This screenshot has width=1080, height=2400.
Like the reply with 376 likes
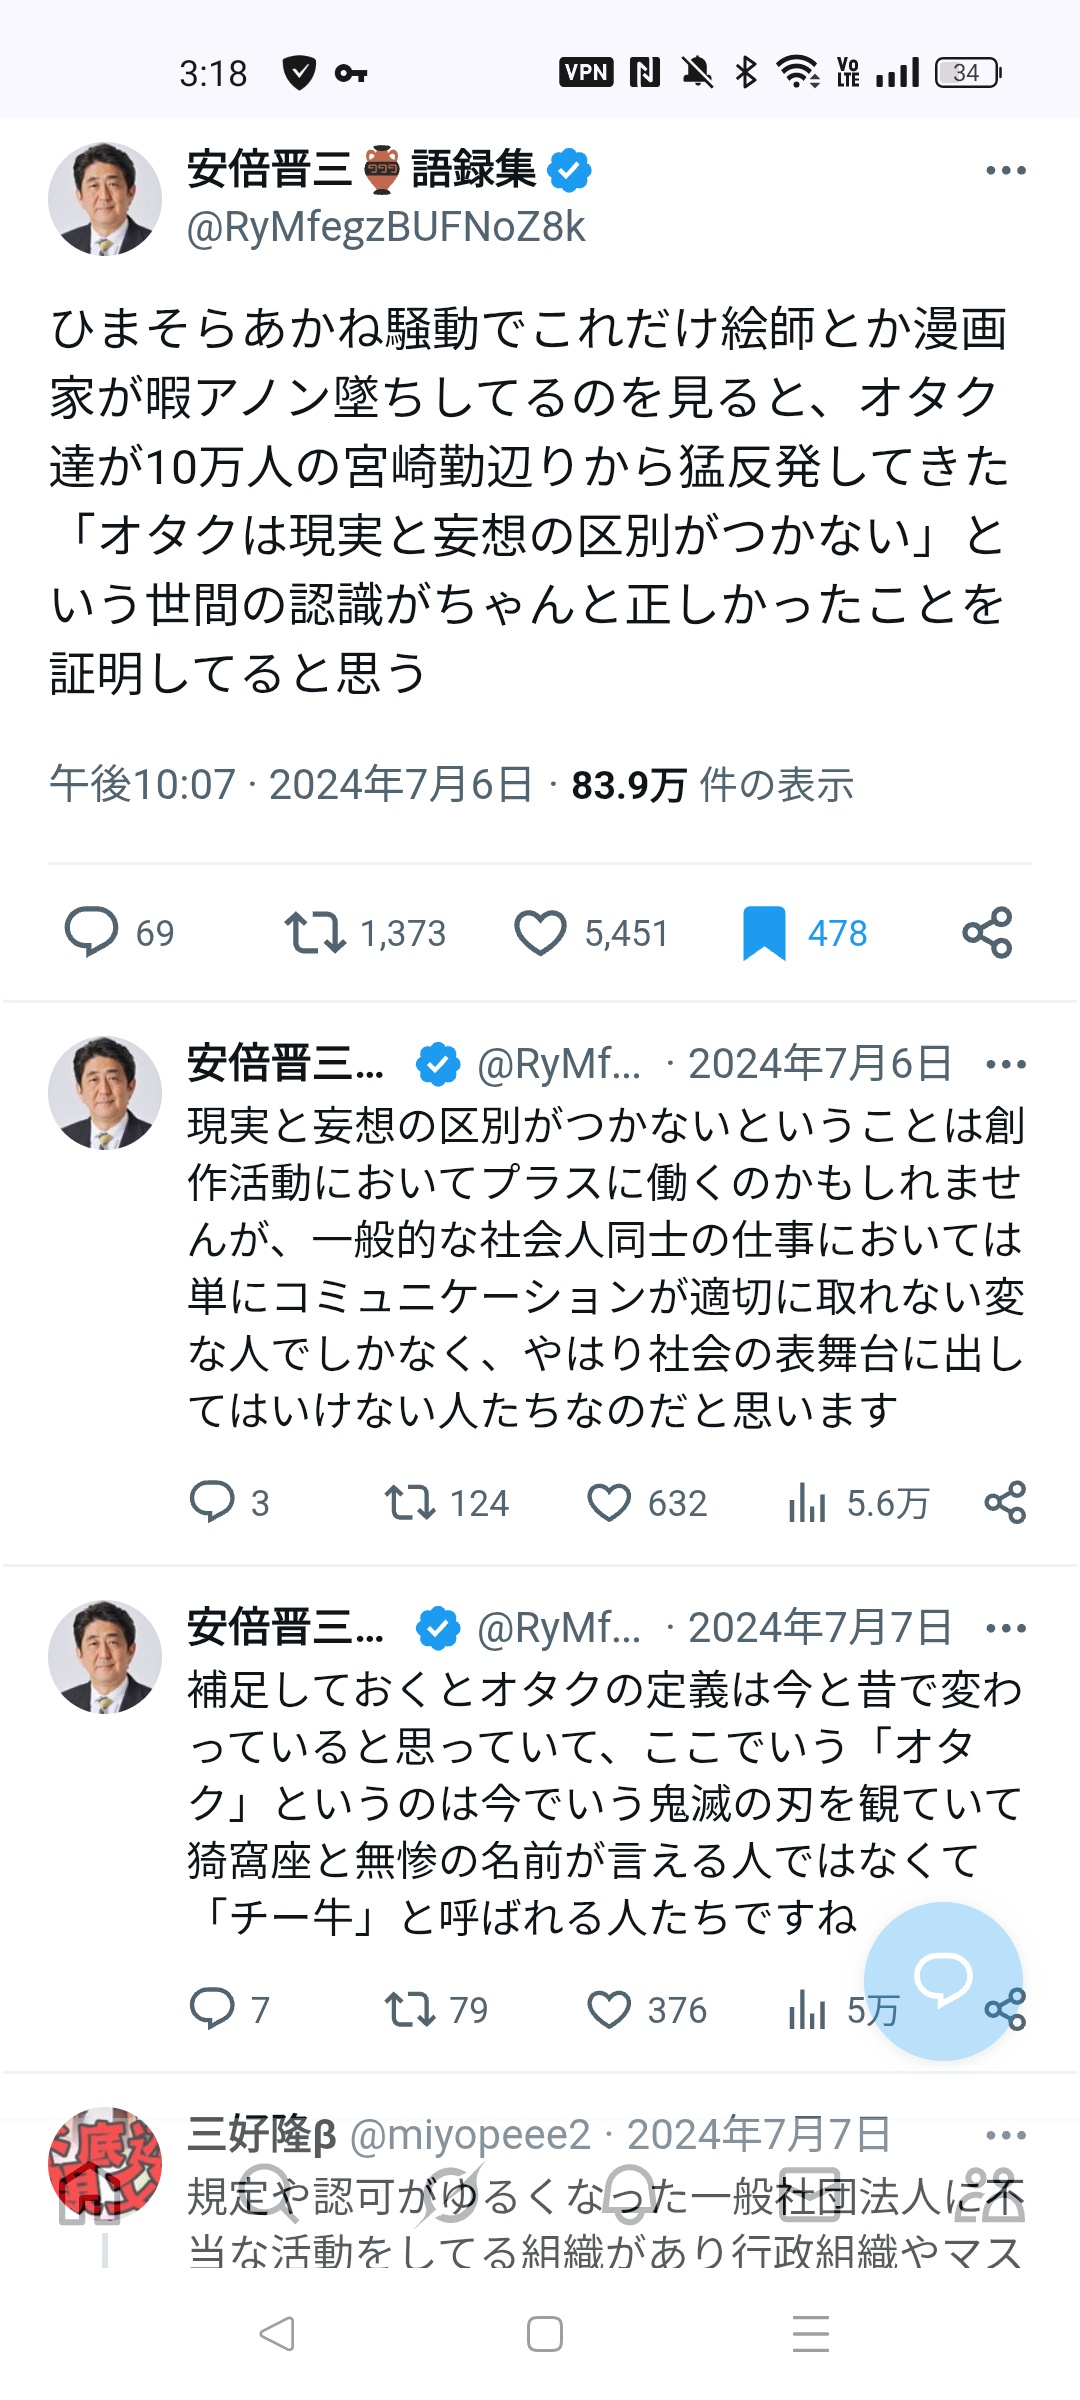click(609, 2009)
